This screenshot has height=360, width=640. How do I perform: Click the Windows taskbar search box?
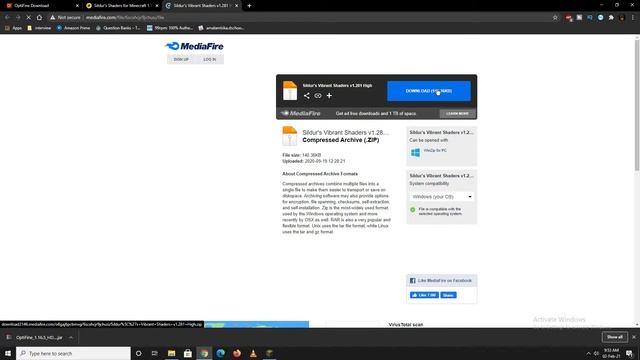point(73,353)
